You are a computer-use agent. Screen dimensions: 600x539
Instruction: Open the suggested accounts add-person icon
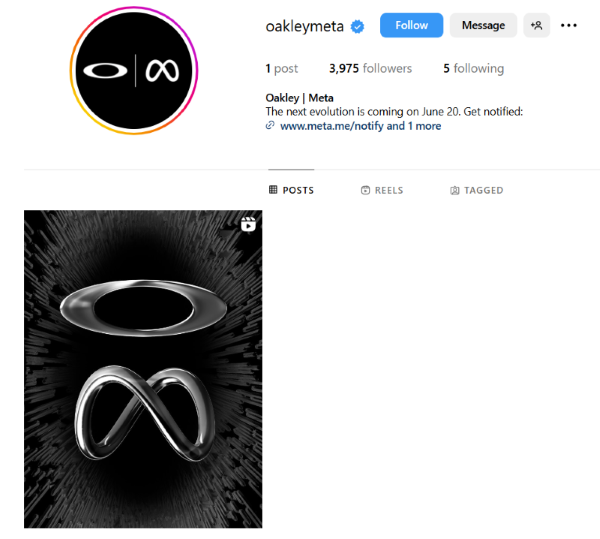[536, 25]
